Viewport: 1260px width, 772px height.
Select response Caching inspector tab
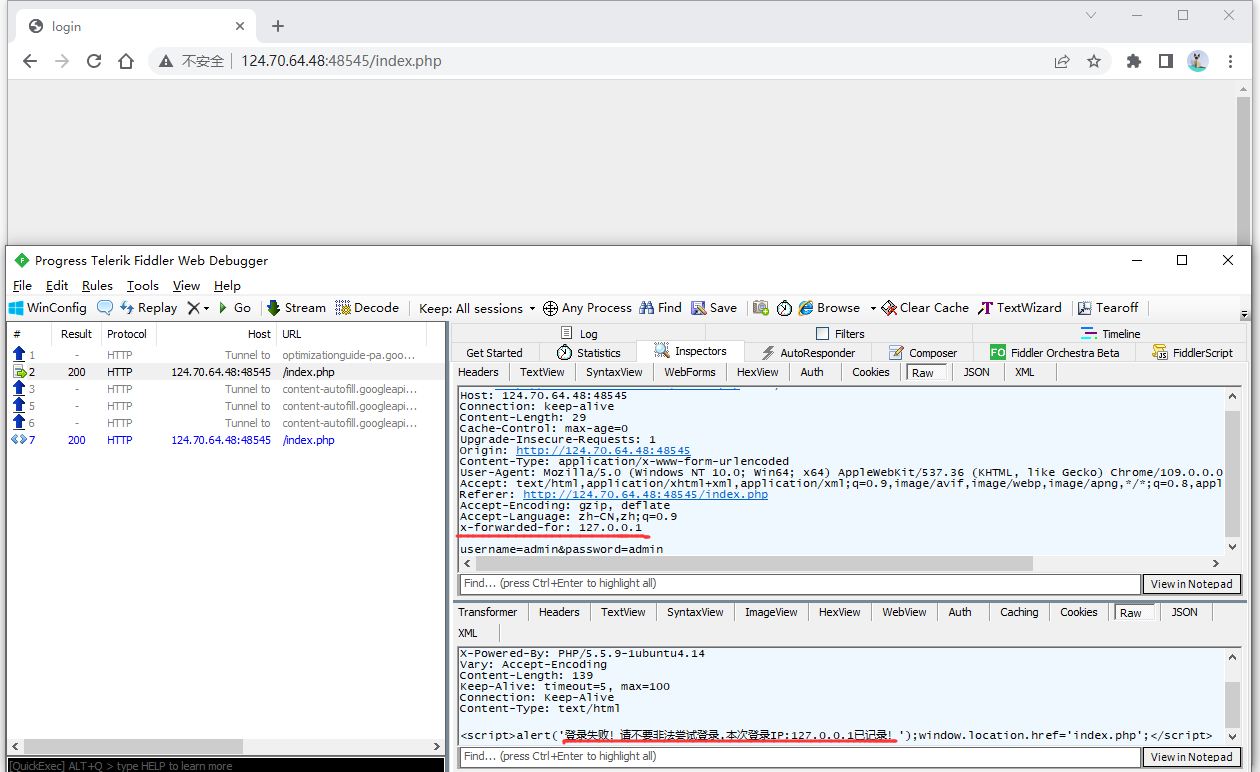1019,612
